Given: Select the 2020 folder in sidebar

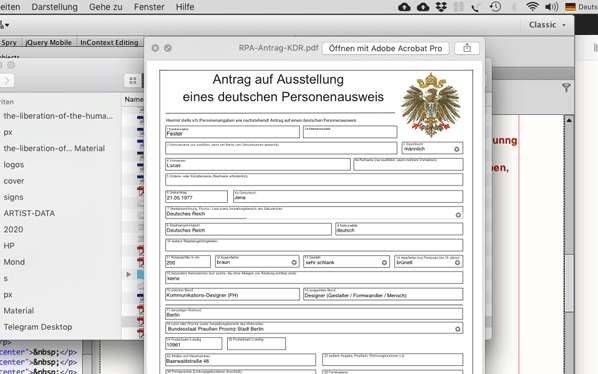Looking at the screenshot, I should point(13,230).
